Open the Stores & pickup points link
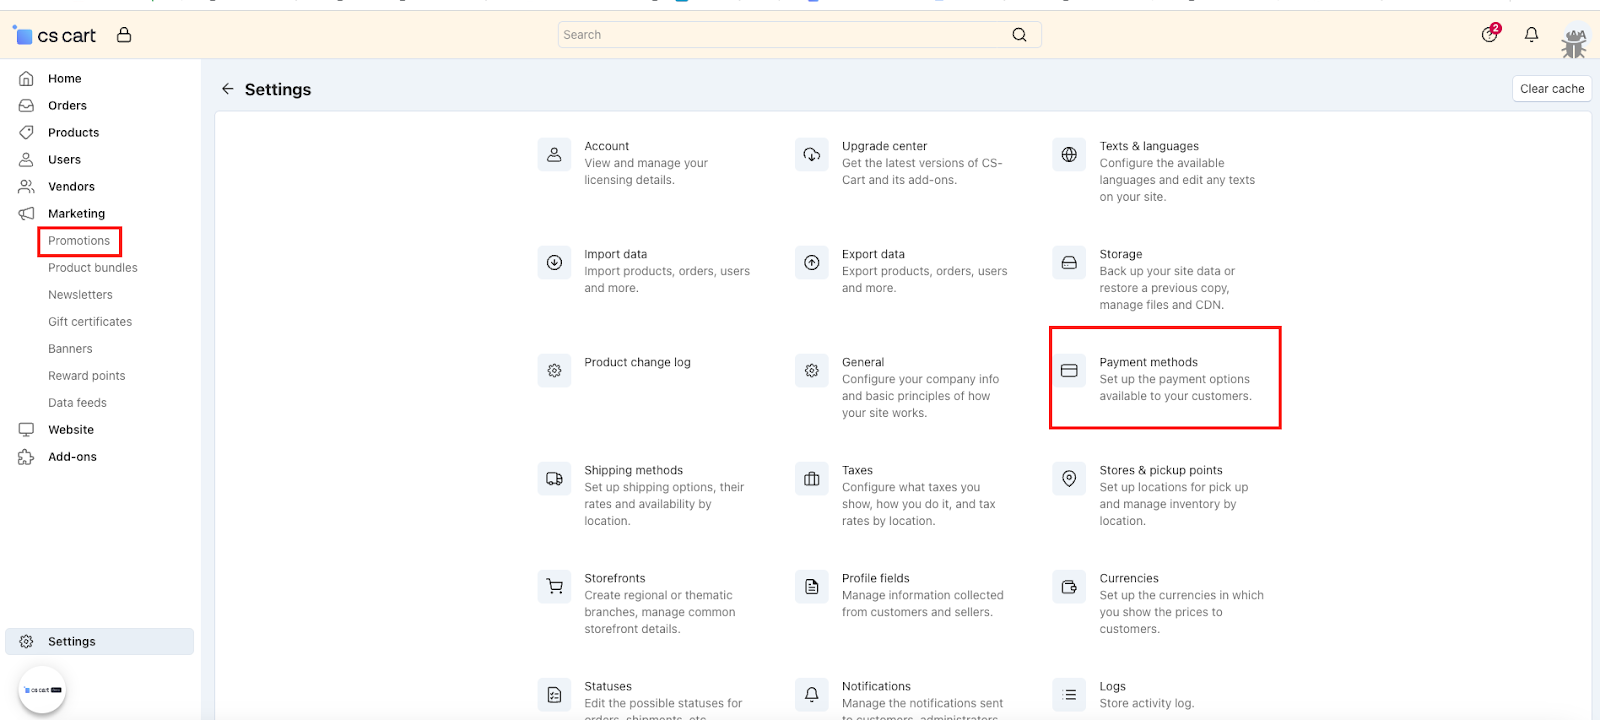1600x720 pixels. 1161,470
